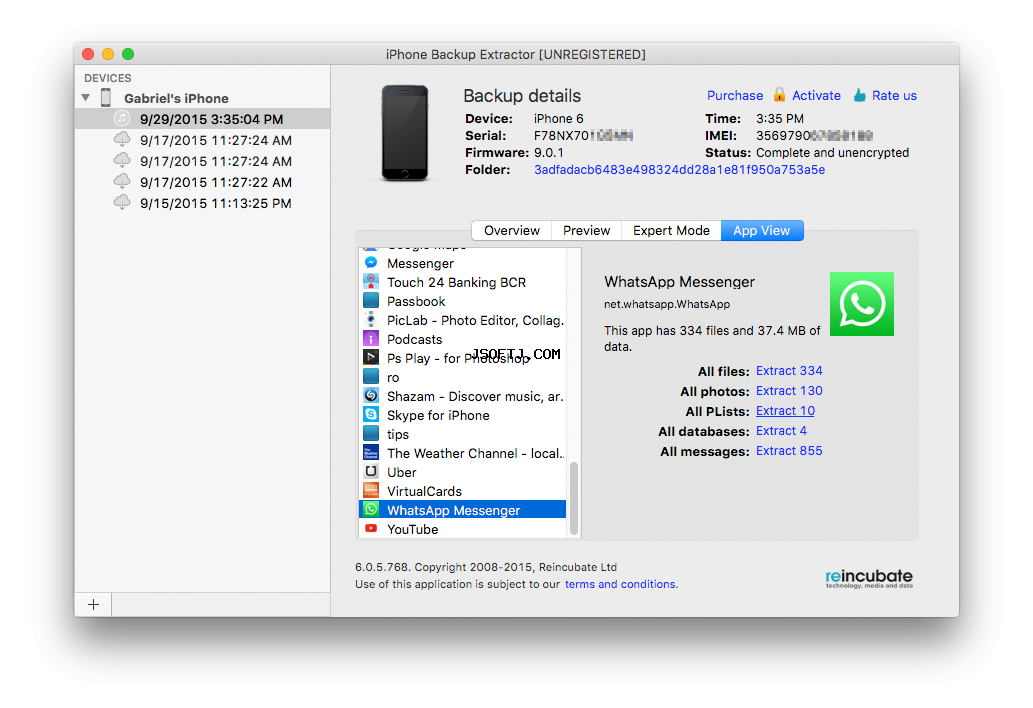Extract 855 messages
This screenshot has height=708, width=1033.
tap(789, 451)
